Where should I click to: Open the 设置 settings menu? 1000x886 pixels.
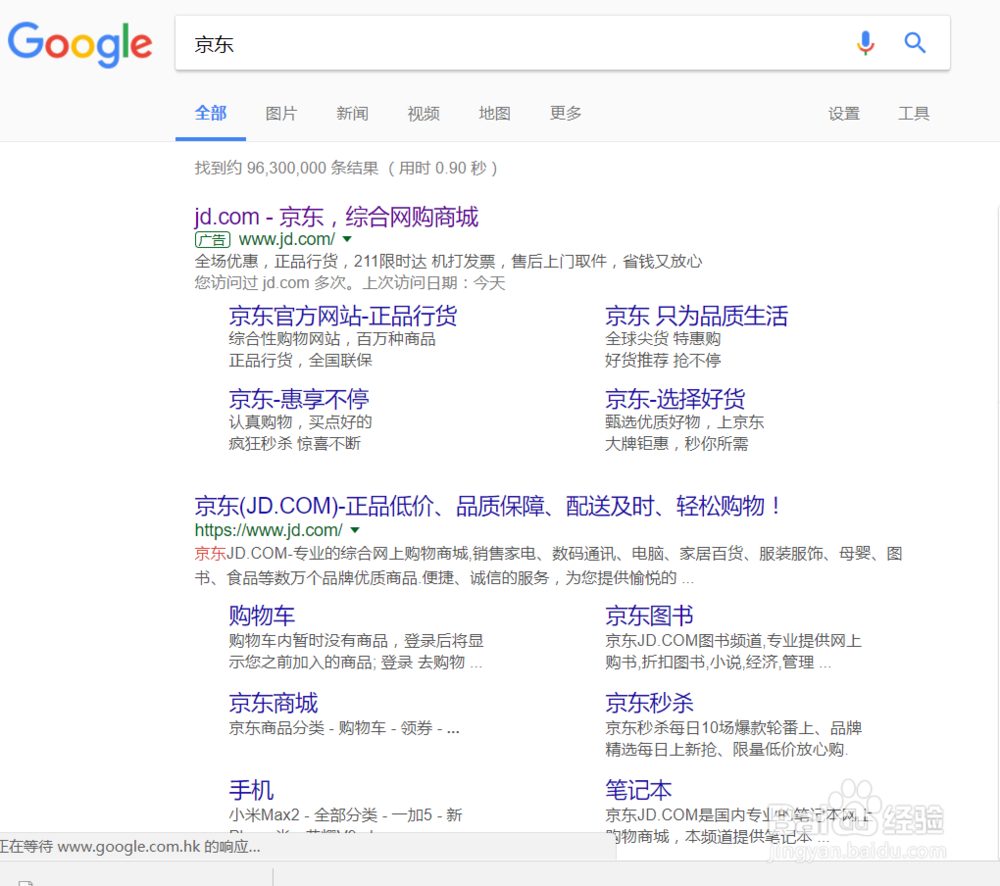click(x=844, y=113)
